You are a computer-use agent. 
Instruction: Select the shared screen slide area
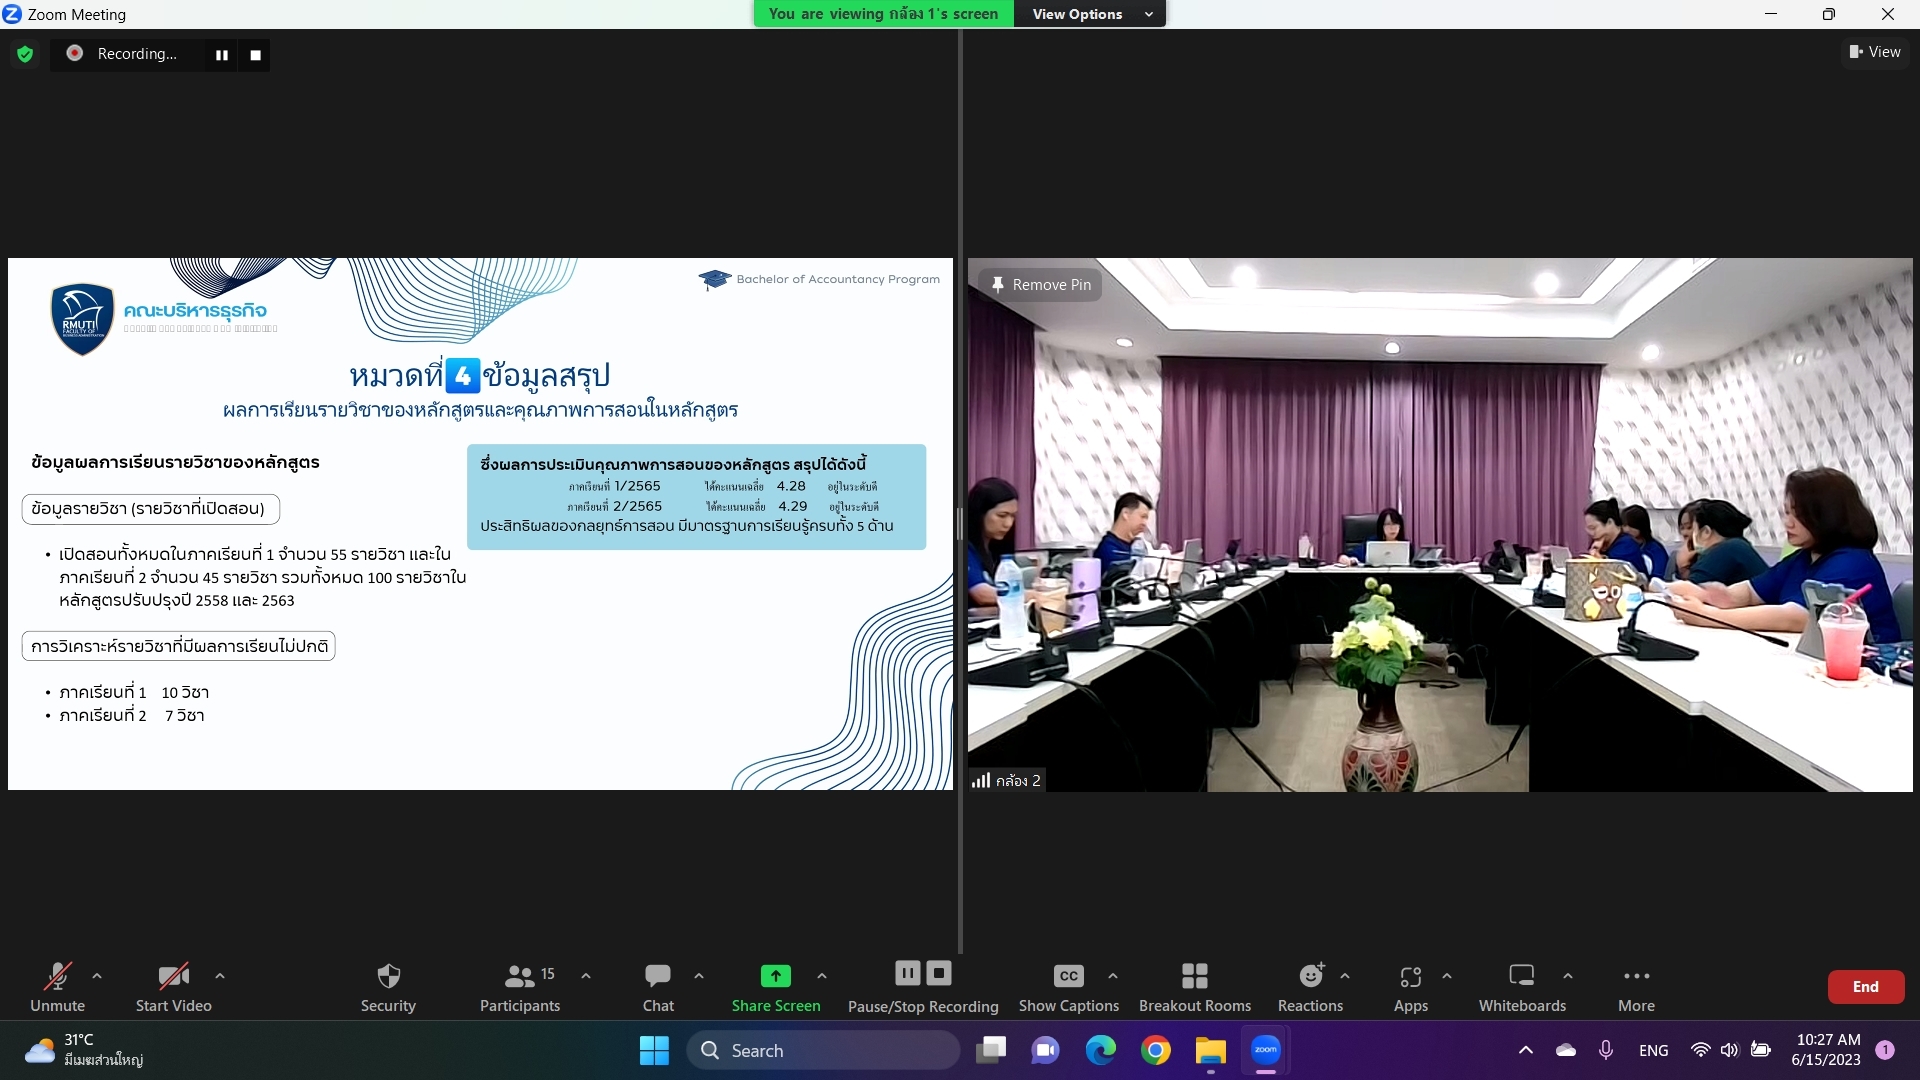coord(480,524)
